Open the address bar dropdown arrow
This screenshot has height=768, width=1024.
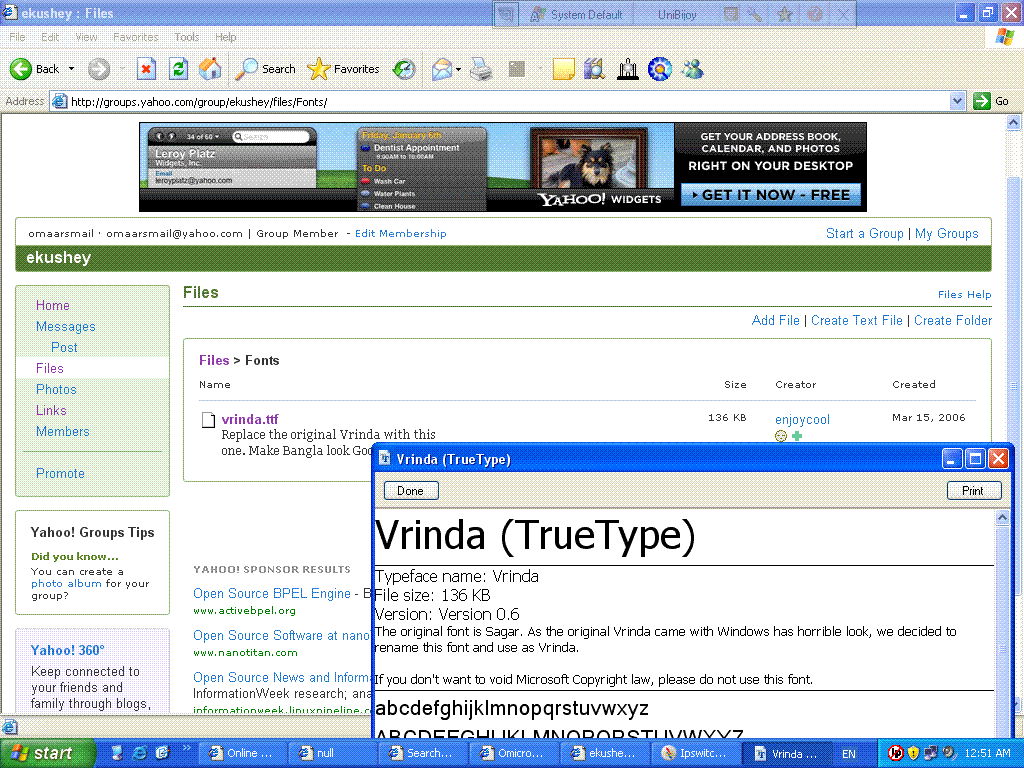click(957, 101)
